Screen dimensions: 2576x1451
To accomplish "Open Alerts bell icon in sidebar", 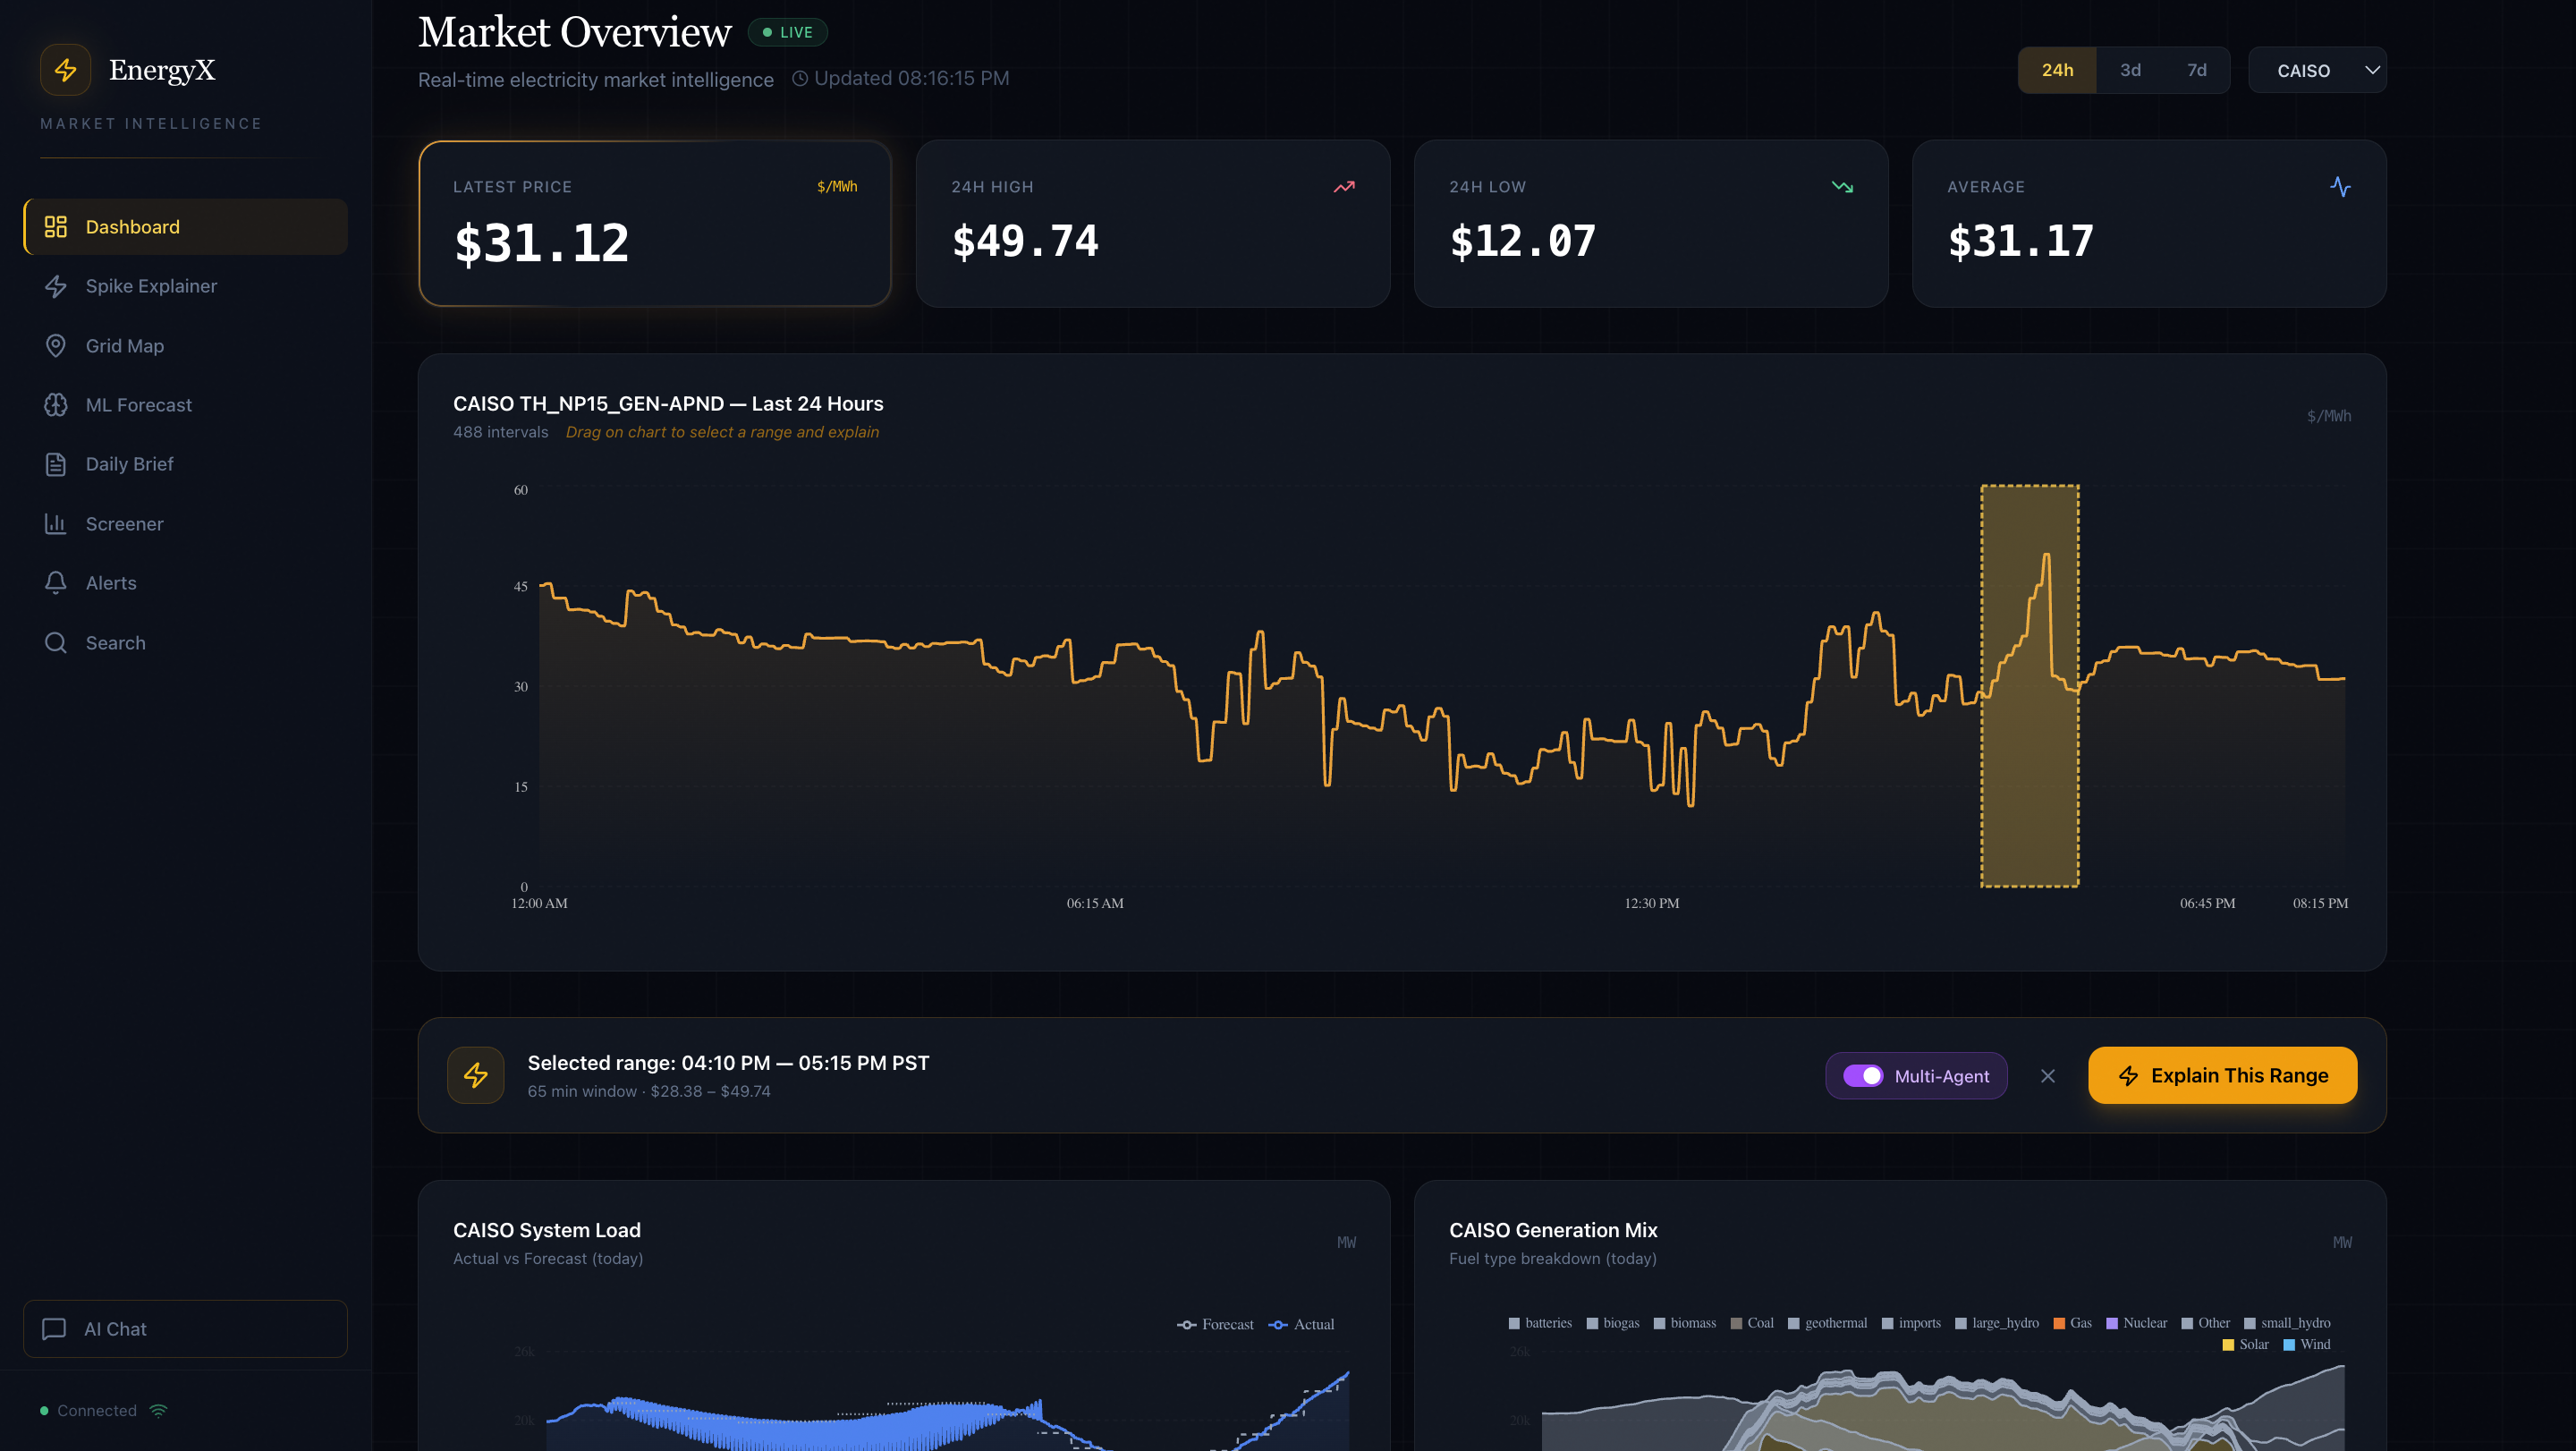I will tap(56, 583).
